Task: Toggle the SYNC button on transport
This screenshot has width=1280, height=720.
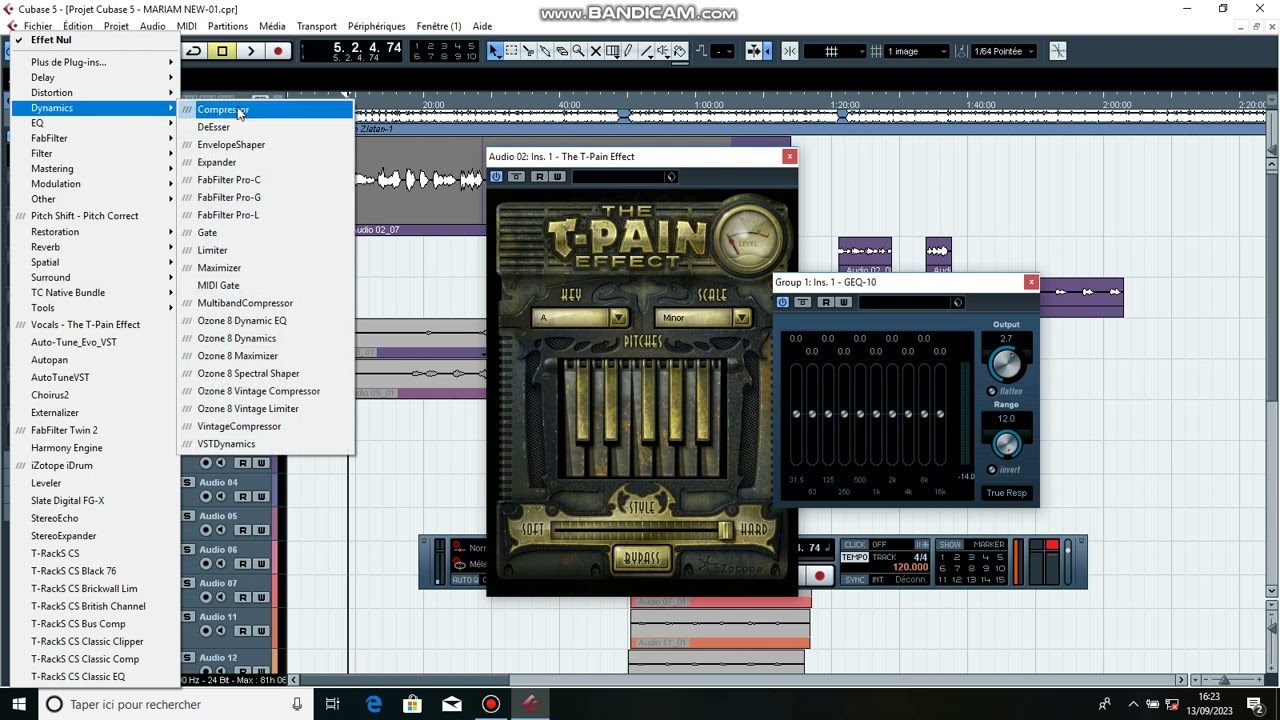Action: click(x=854, y=580)
